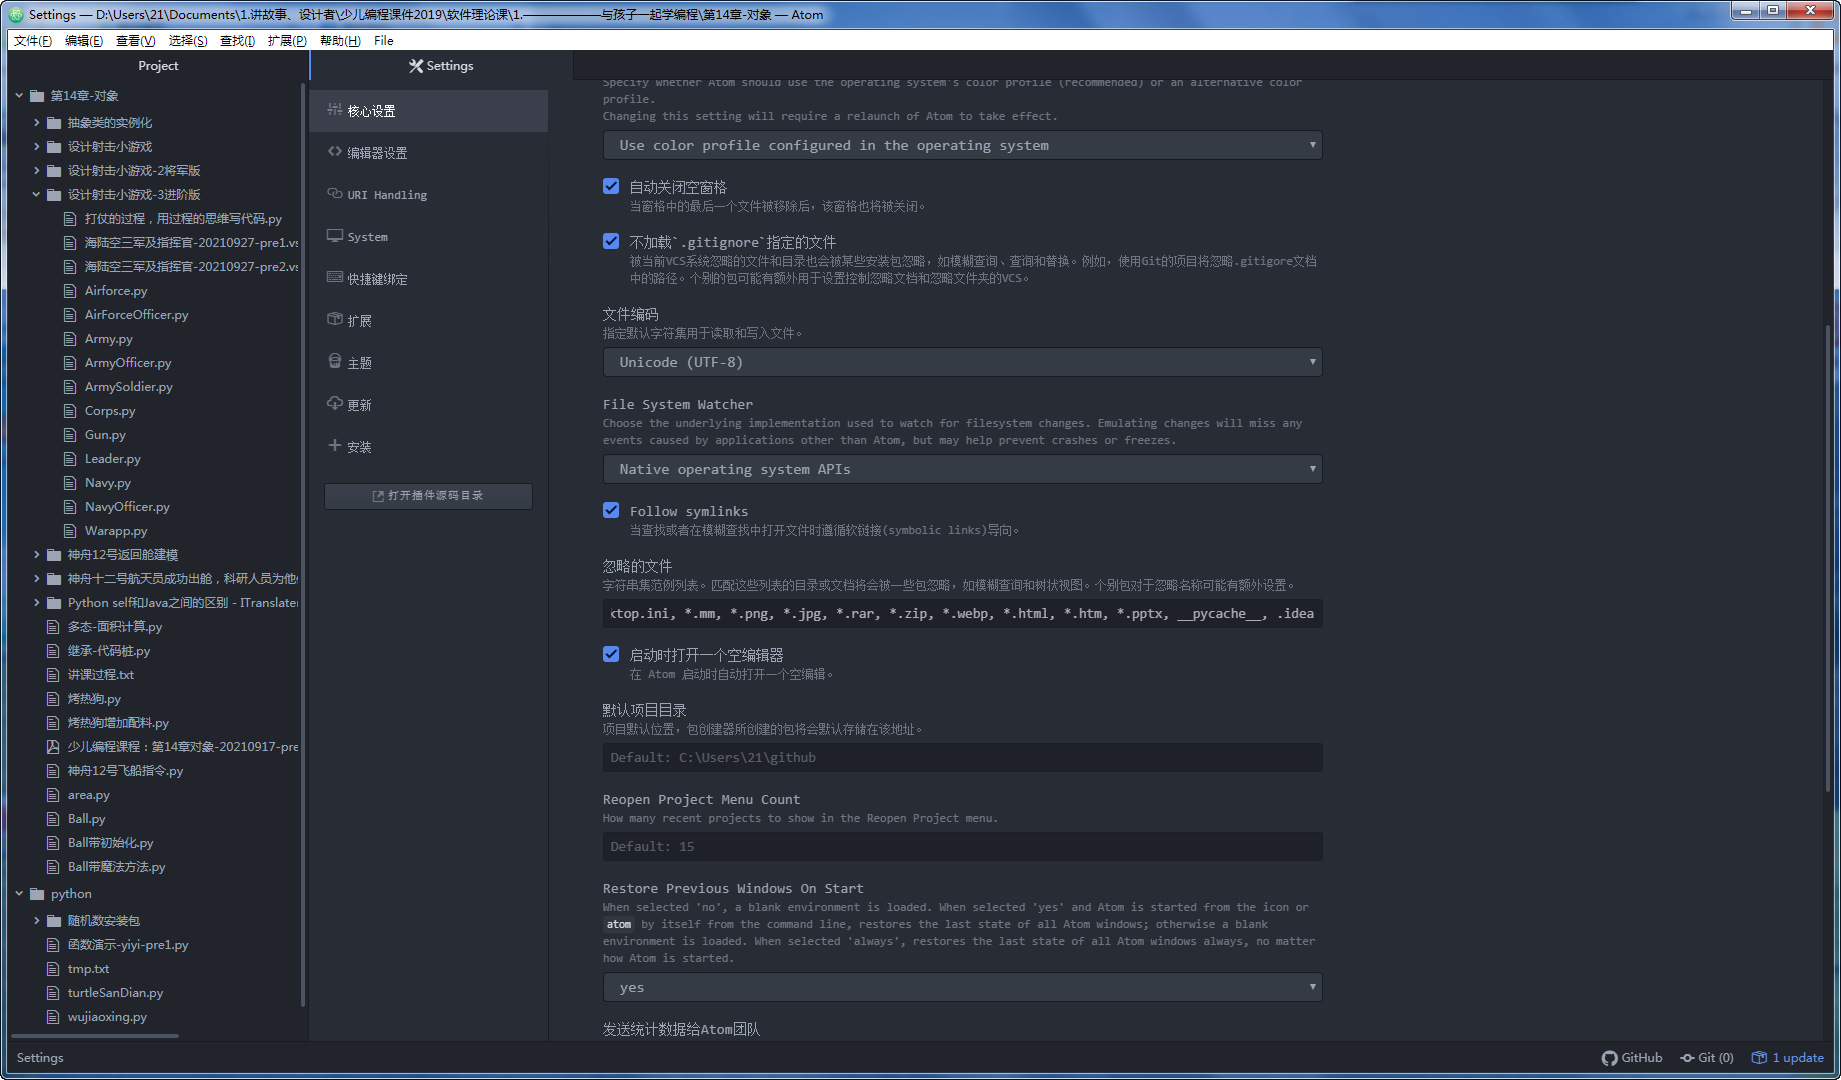This screenshot has height=1080, width=1841.
Task: Click the folder icon beside 抽象类的实例化
Action: (54, 123)
